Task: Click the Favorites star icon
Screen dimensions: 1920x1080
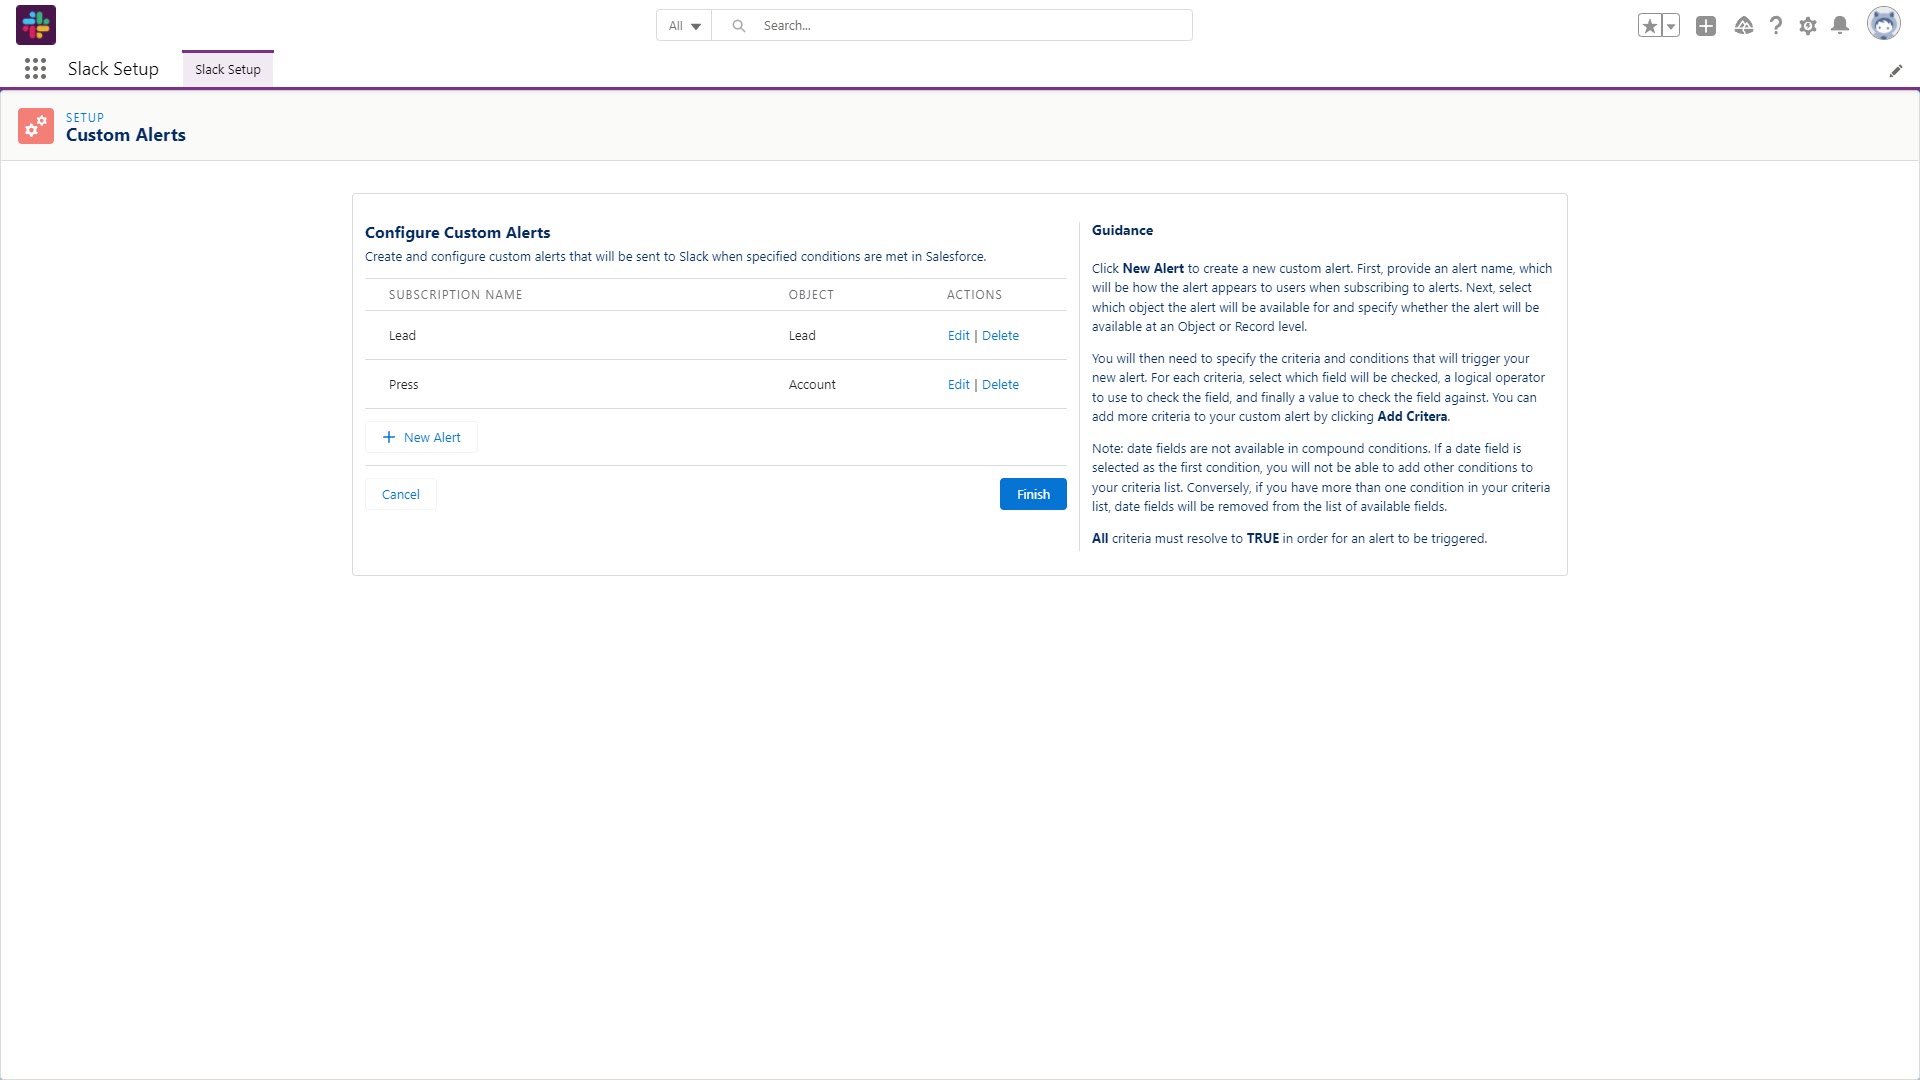Action: [1650, 26]
